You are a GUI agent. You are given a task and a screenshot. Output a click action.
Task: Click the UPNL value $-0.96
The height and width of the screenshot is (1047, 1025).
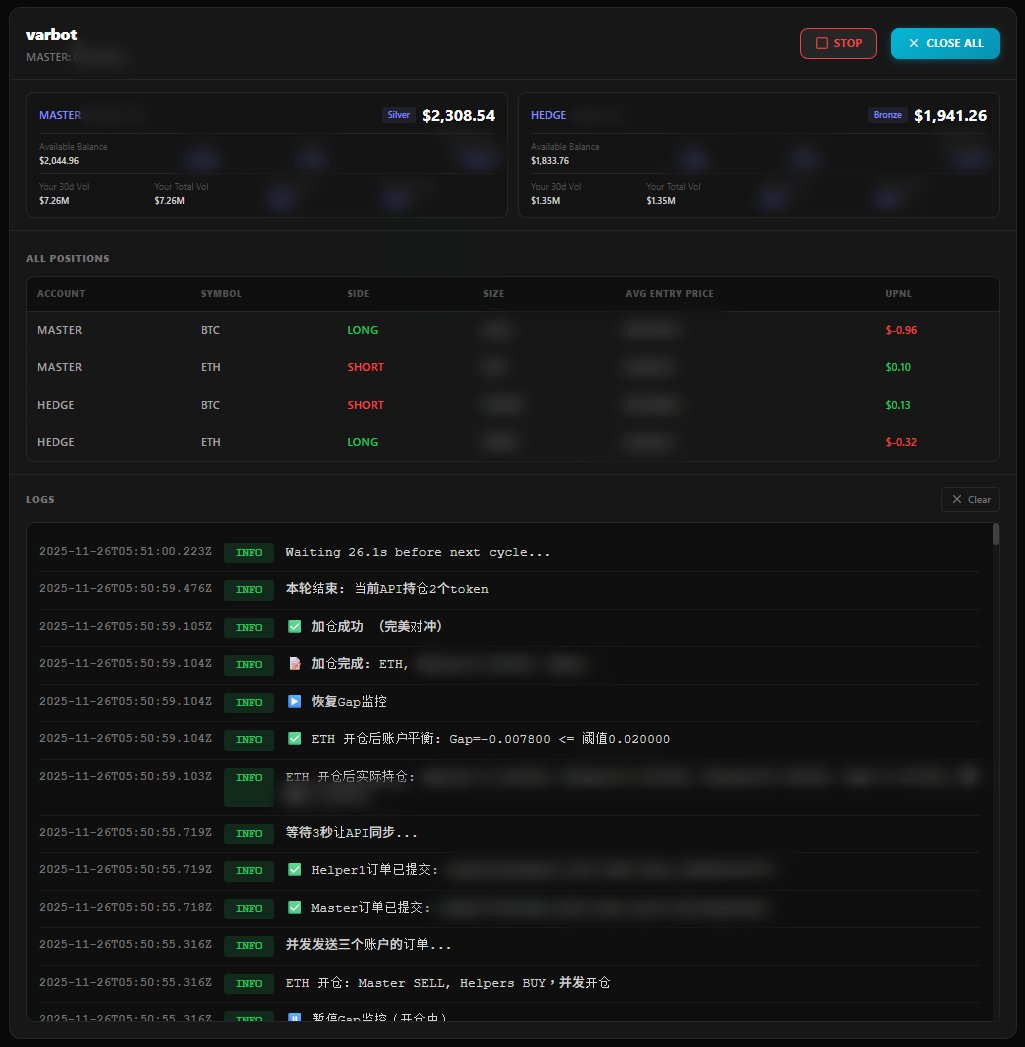point(901,330)
